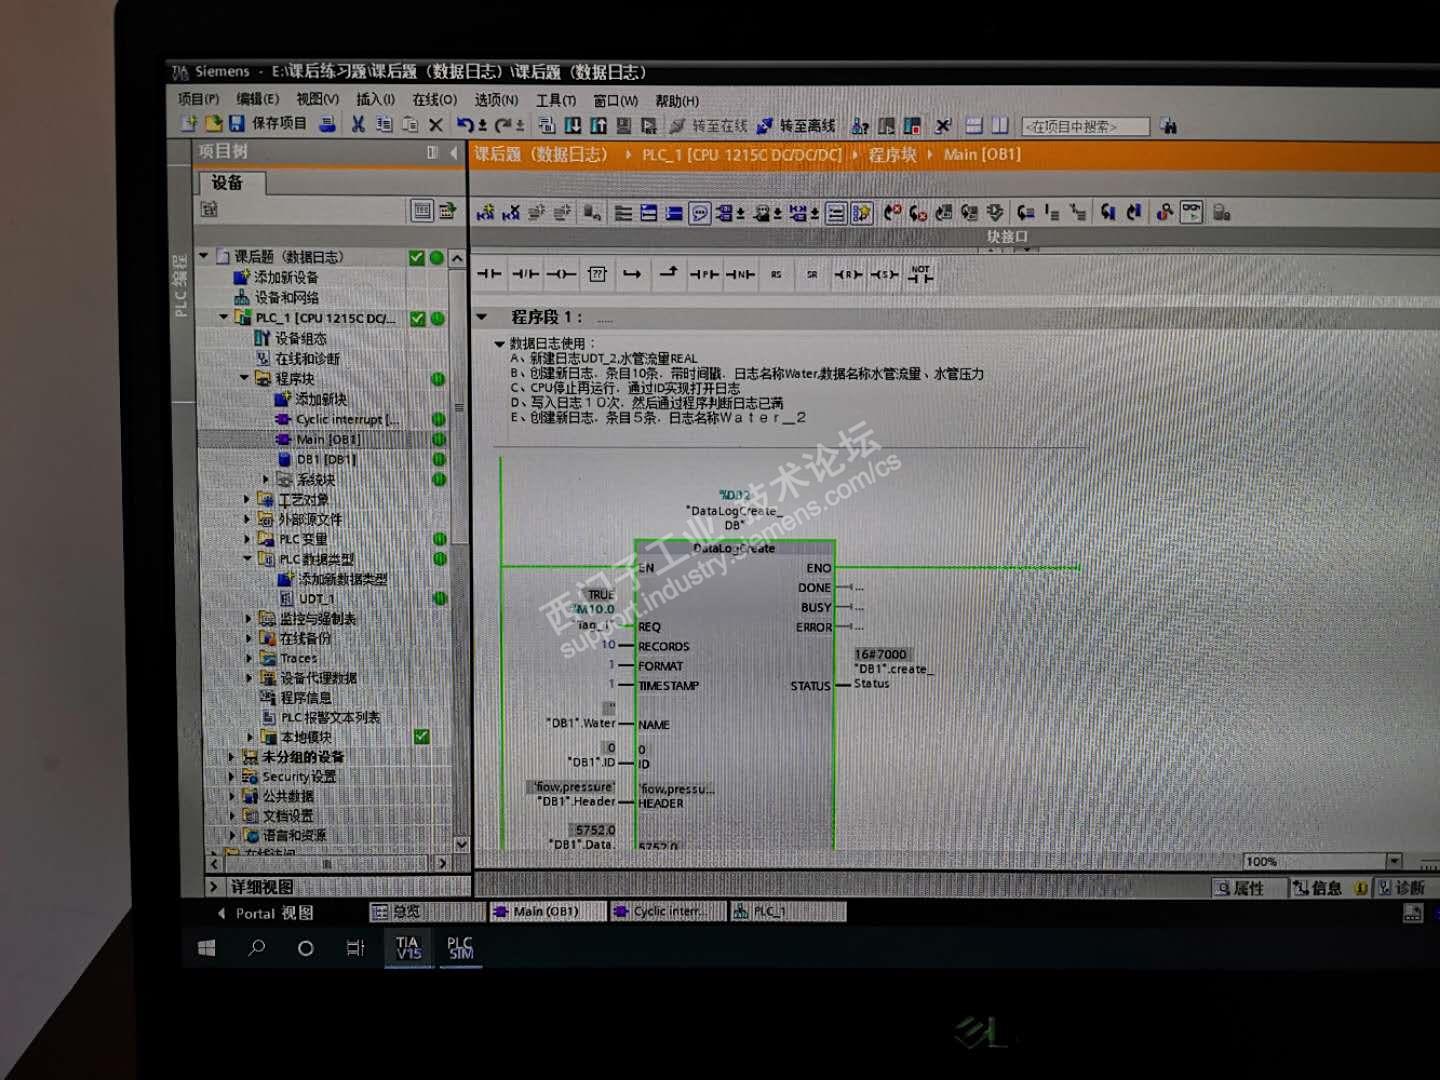Viewport: 1440px width, 1080px height.
Task: Open the zoom 100% dropdown
Action: [x=1394, y=861]
